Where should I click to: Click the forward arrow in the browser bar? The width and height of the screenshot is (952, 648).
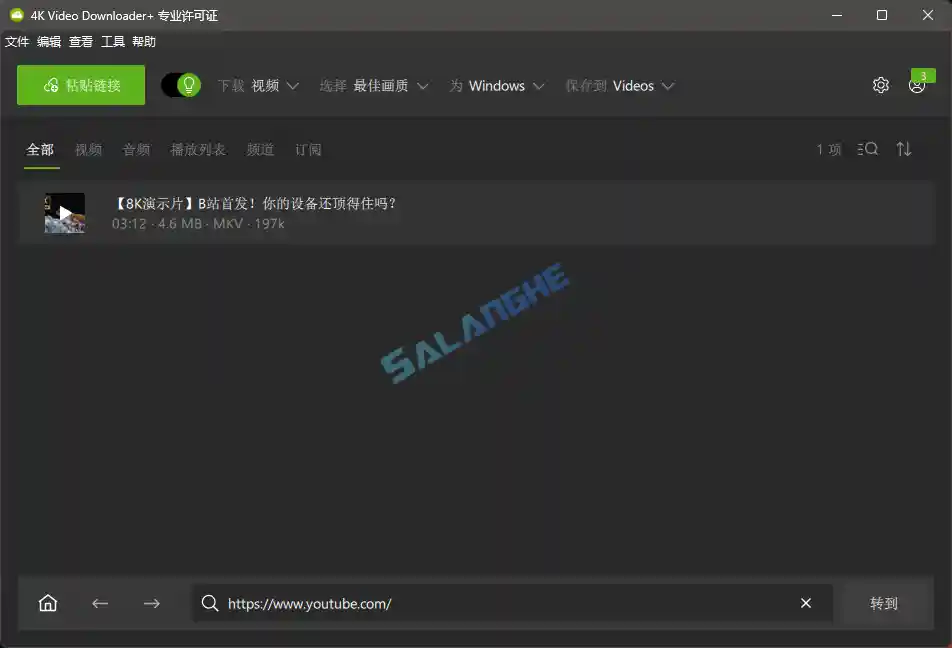(x=152, y=603)
